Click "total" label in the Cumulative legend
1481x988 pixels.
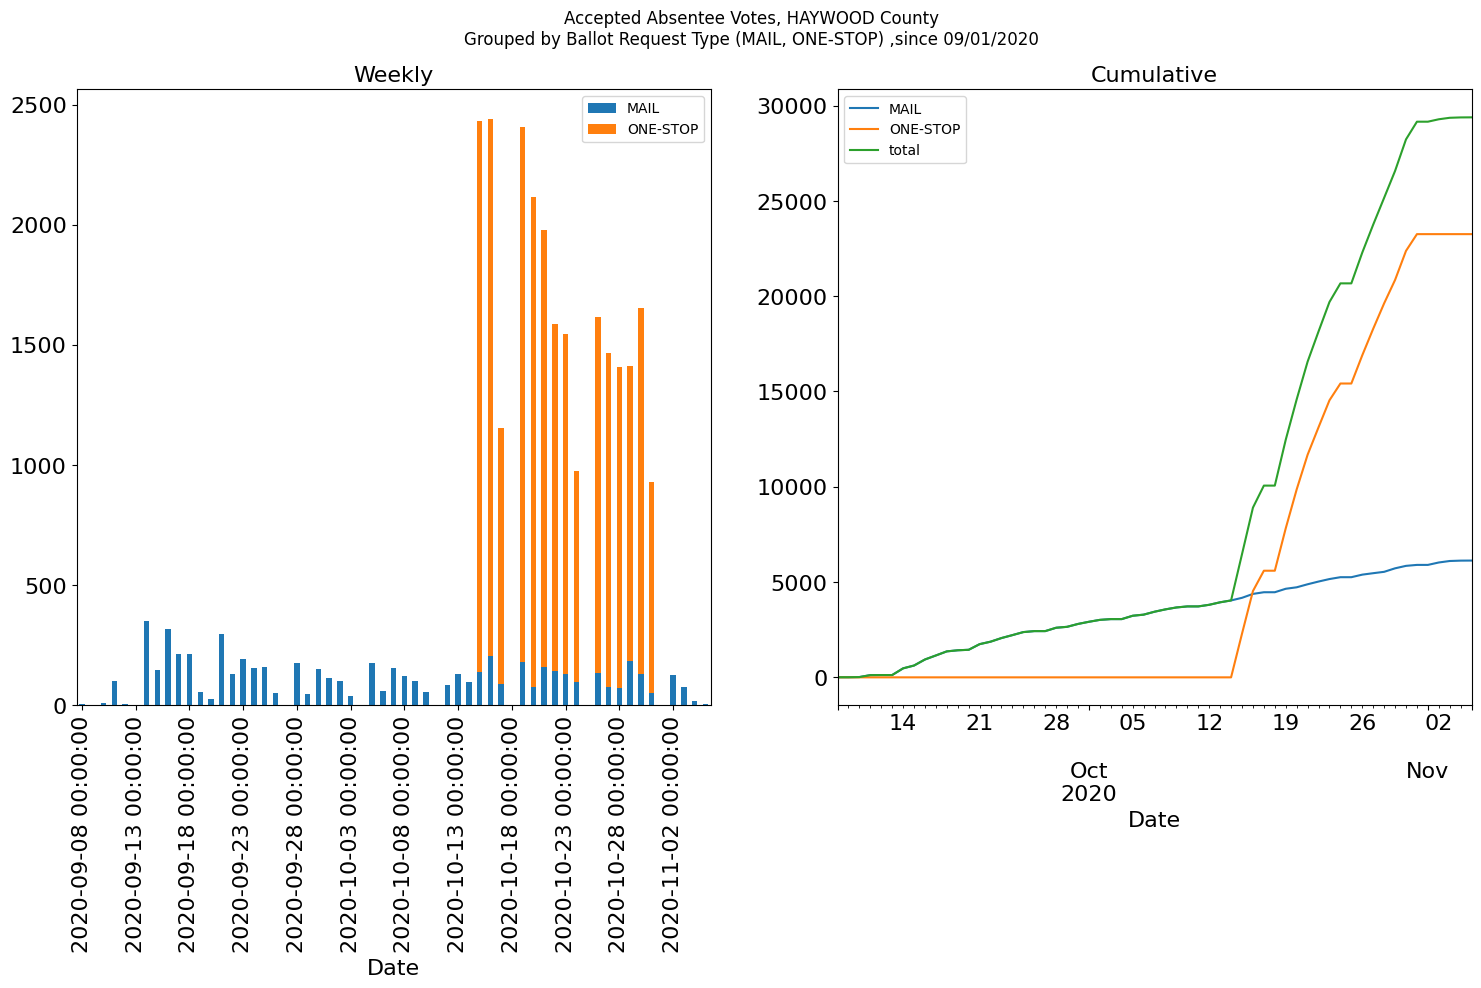904,151
